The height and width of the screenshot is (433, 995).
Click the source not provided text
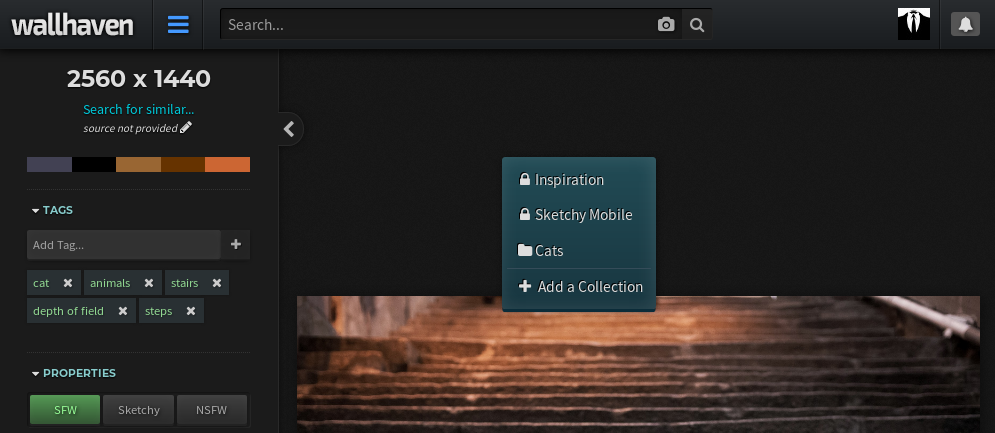tap(130, 128)
